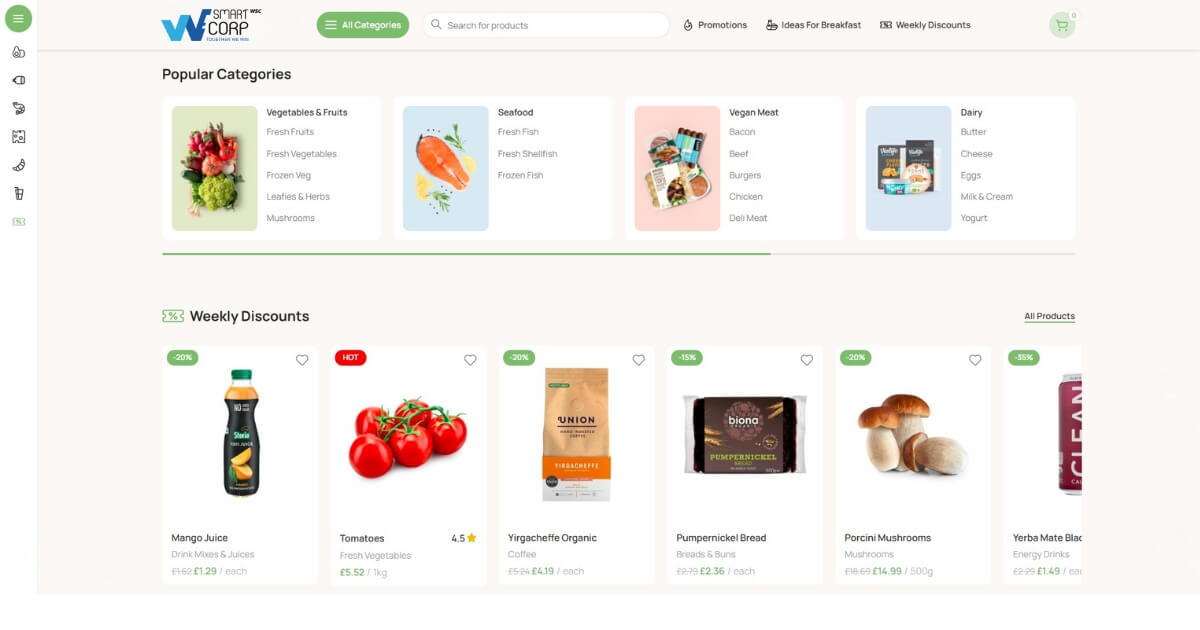Toggle favorite heart on Mango Juice
The height and width of the screenshot is (630, 1200).
click(302, 360)
